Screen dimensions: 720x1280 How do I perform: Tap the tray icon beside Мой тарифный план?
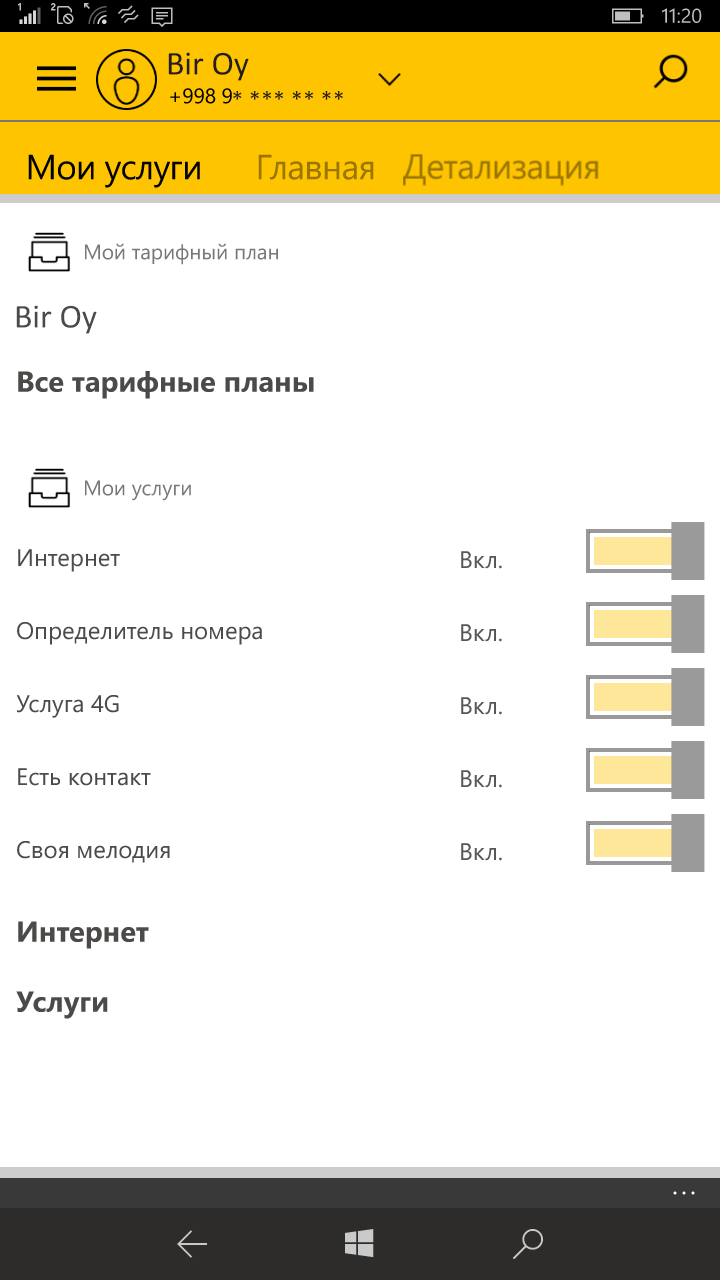click(x=49, y=252)
